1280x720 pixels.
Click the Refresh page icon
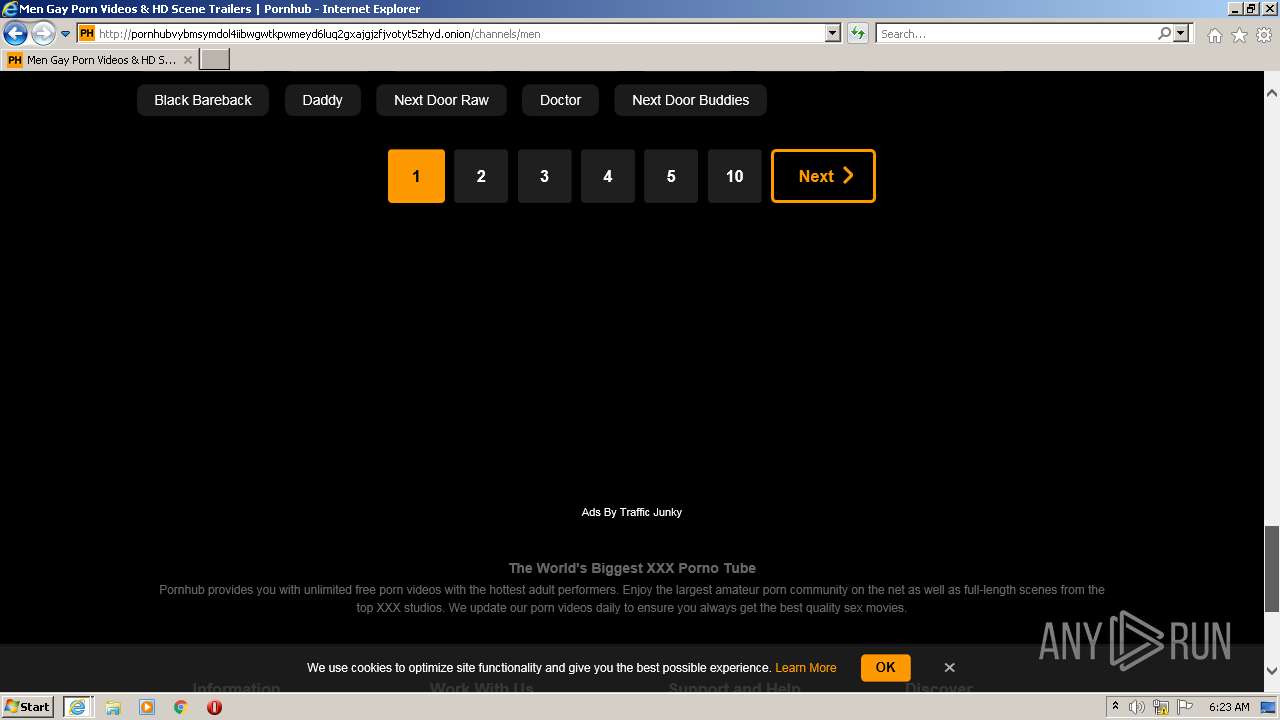pos(858,34)
